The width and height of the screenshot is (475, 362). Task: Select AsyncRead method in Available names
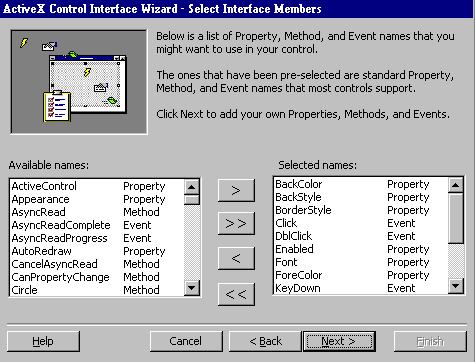[97, 212]
